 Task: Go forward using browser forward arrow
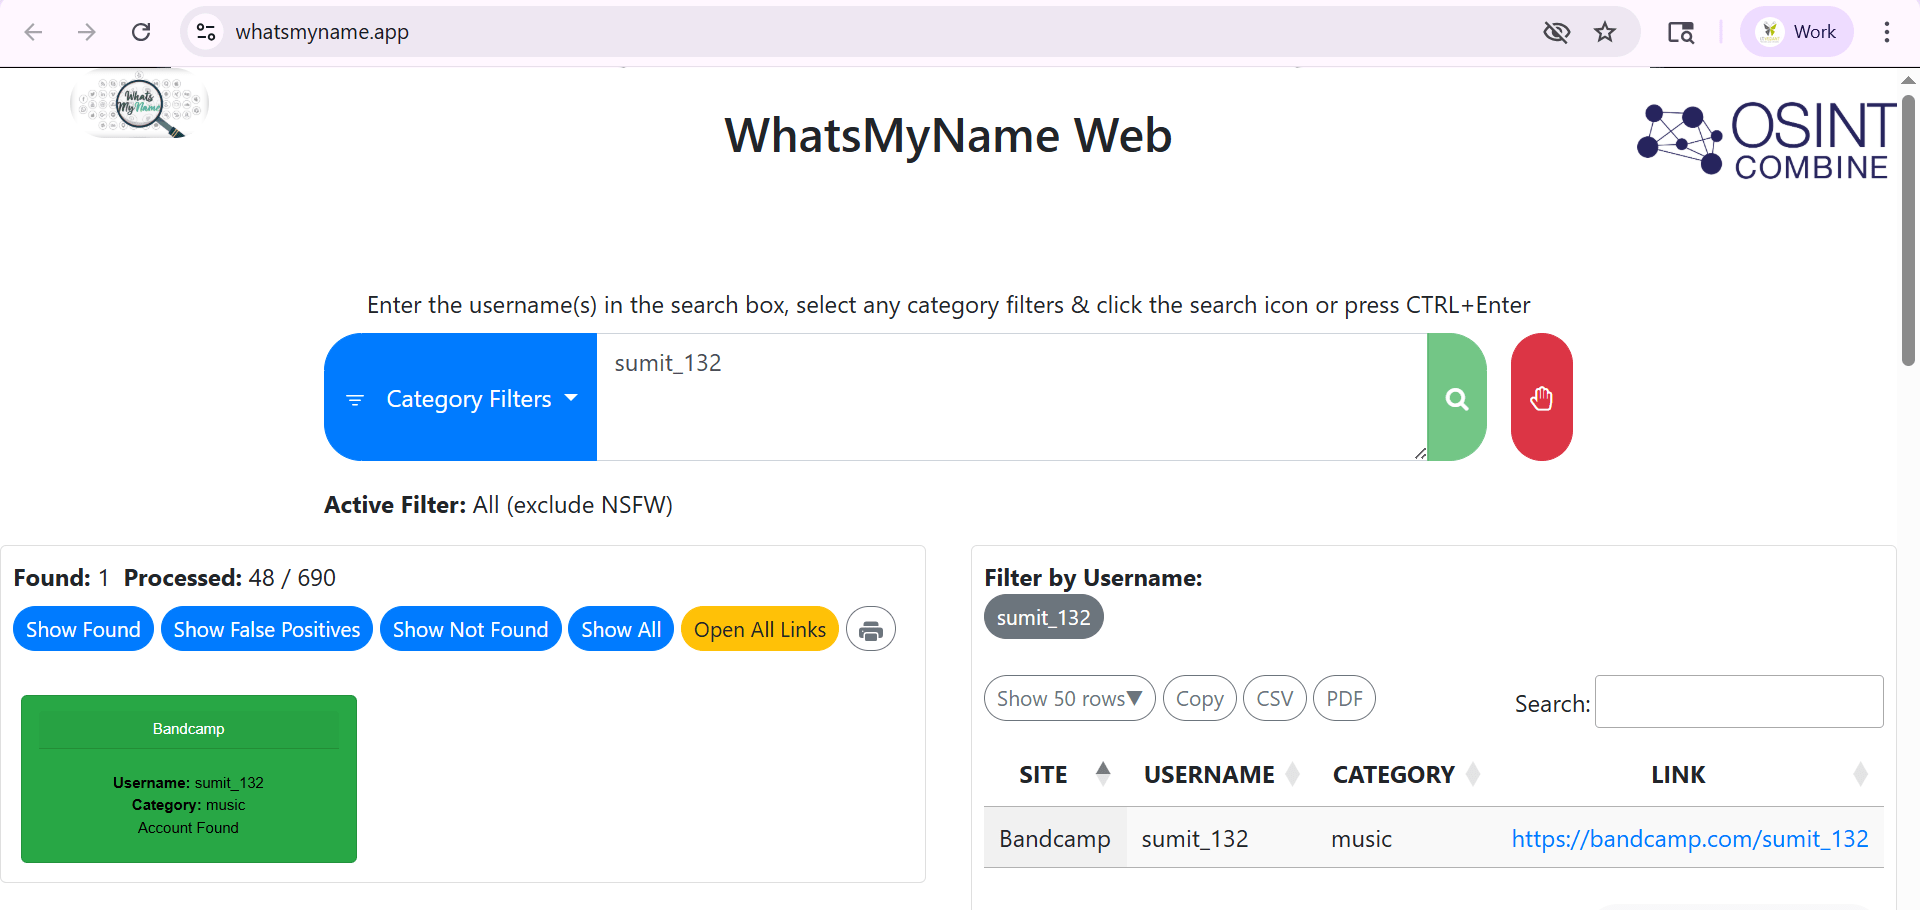pos(87,32)
